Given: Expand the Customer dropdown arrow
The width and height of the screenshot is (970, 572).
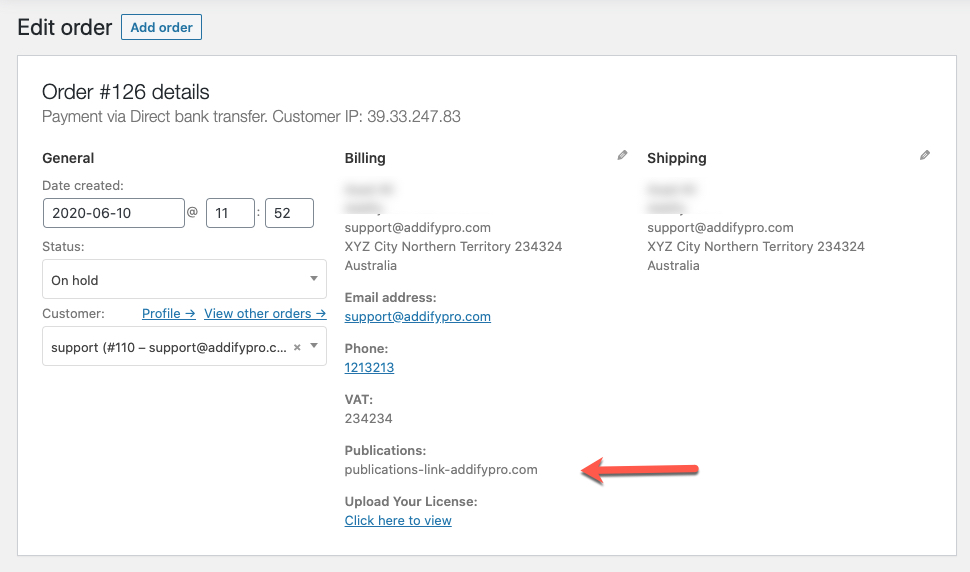Looking at the screenshot, I should click(x=314, y=346).
